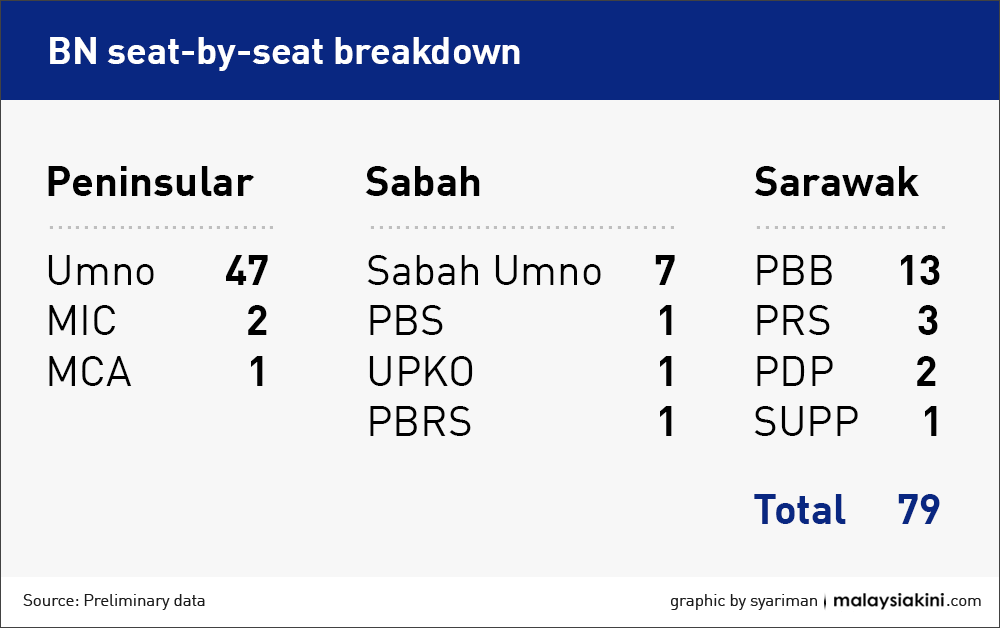Select the Sabah Umno entry

click(x=484, y=271)
